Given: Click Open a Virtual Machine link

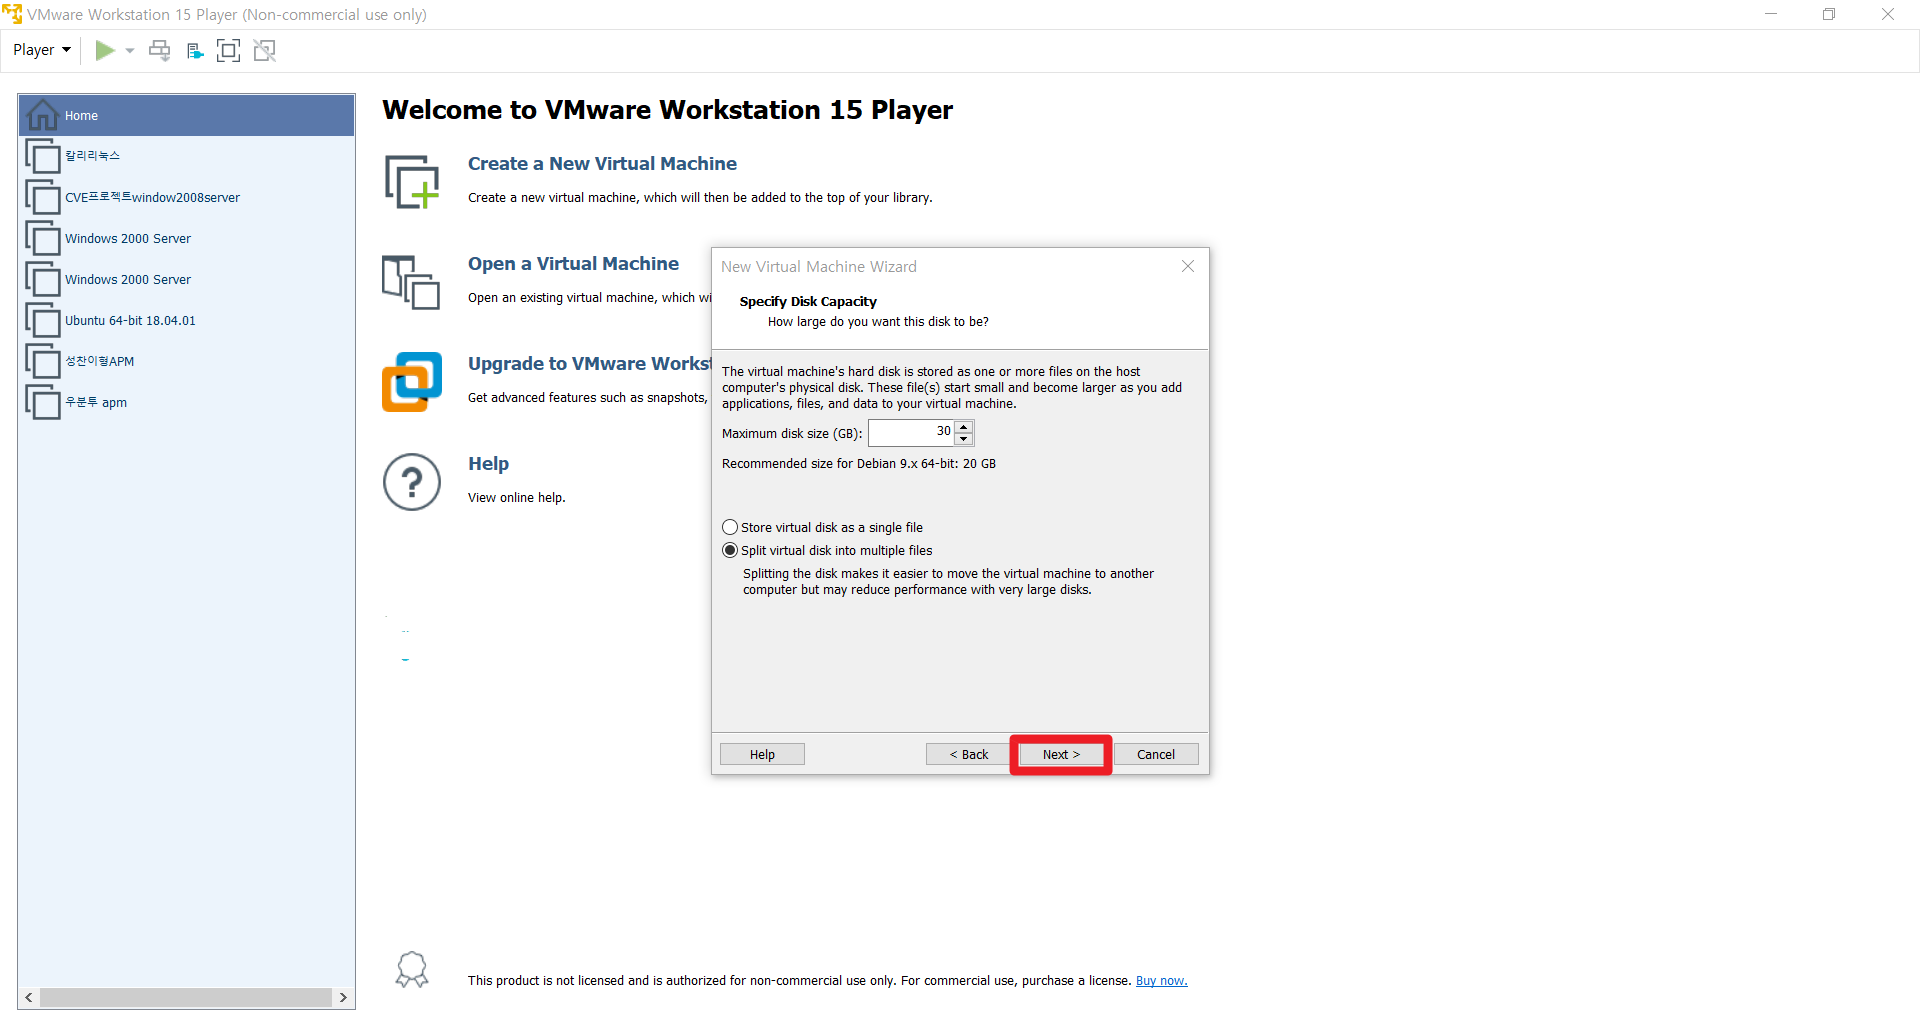Looking at the screenshot, I should pyautogui.click(x=573, y=264).
